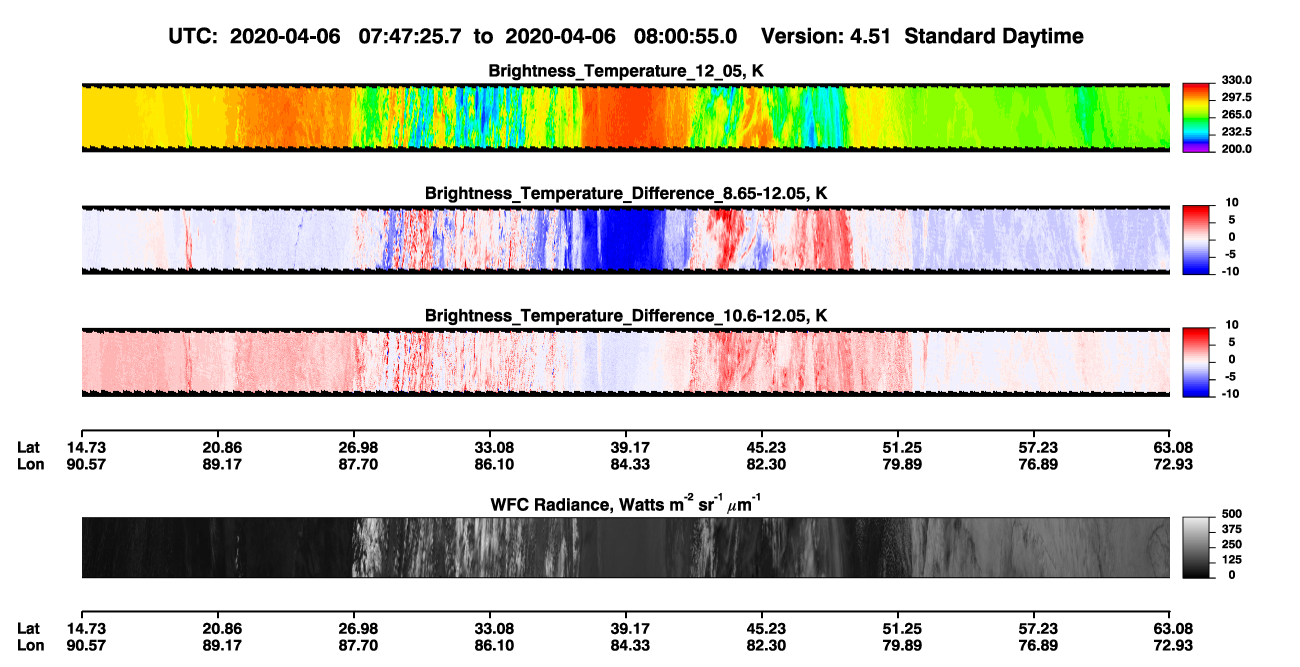This screenshot has height=667, width=1300.
Task: Click the 'Lon' label on the axis above WFC Radiance
Action: [30, 464]
